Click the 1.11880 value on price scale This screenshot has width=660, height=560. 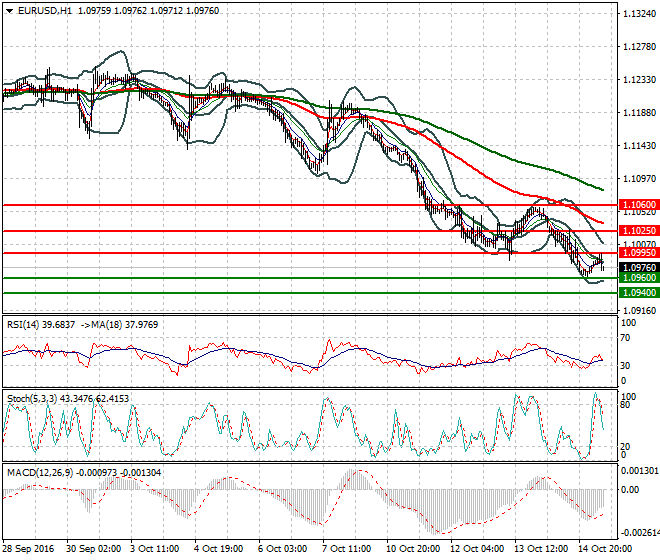pyautogui.click(x=637, y=113)
